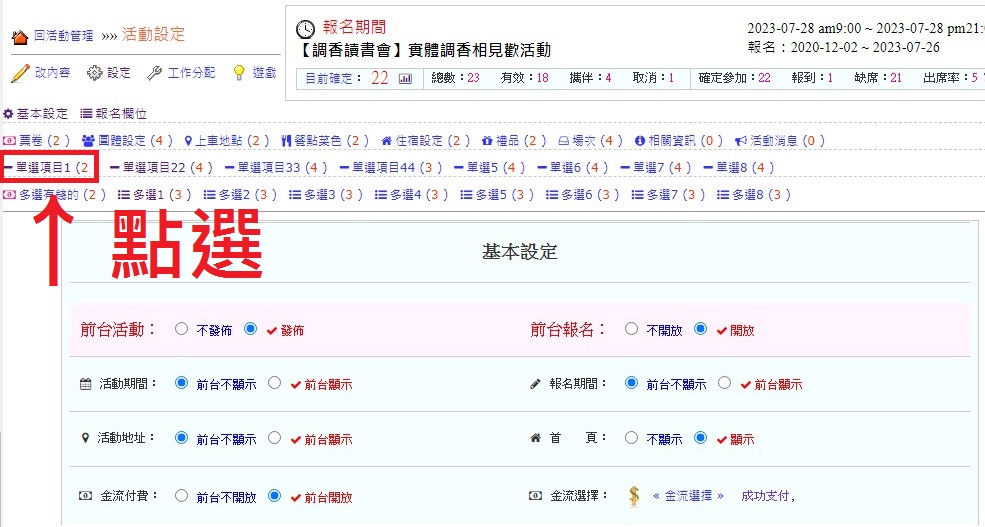Click the home icon beside 回活動管理
The width and height of the screenshot is (985, 527).
pos(20,37)
